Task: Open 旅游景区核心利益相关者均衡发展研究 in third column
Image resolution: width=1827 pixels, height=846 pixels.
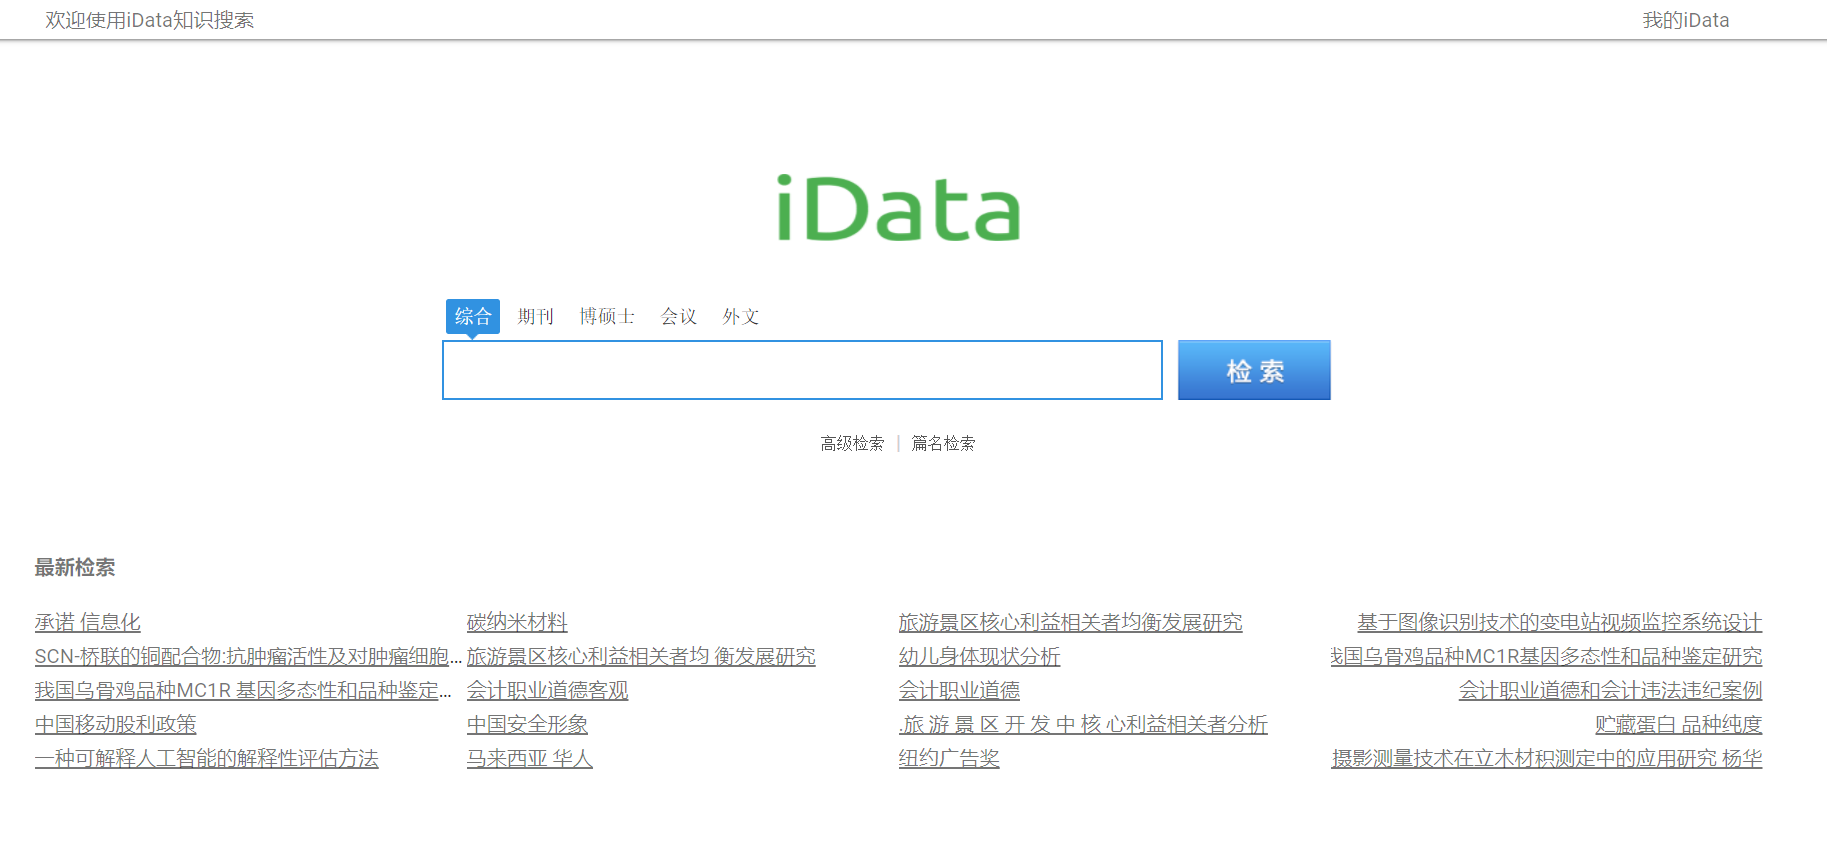Action: click(x=1071, y=622)
